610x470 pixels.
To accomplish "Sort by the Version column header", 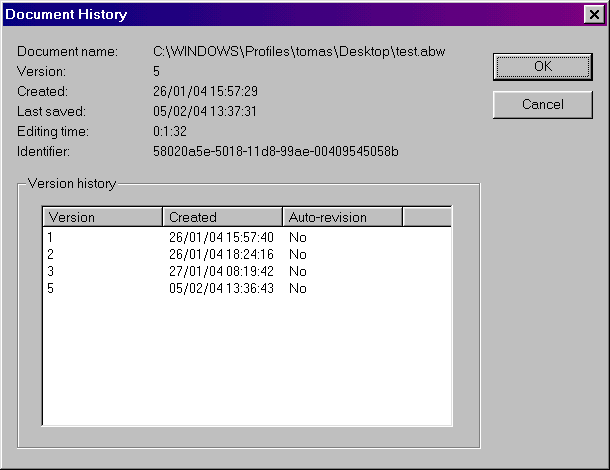I will click(102, 217).
